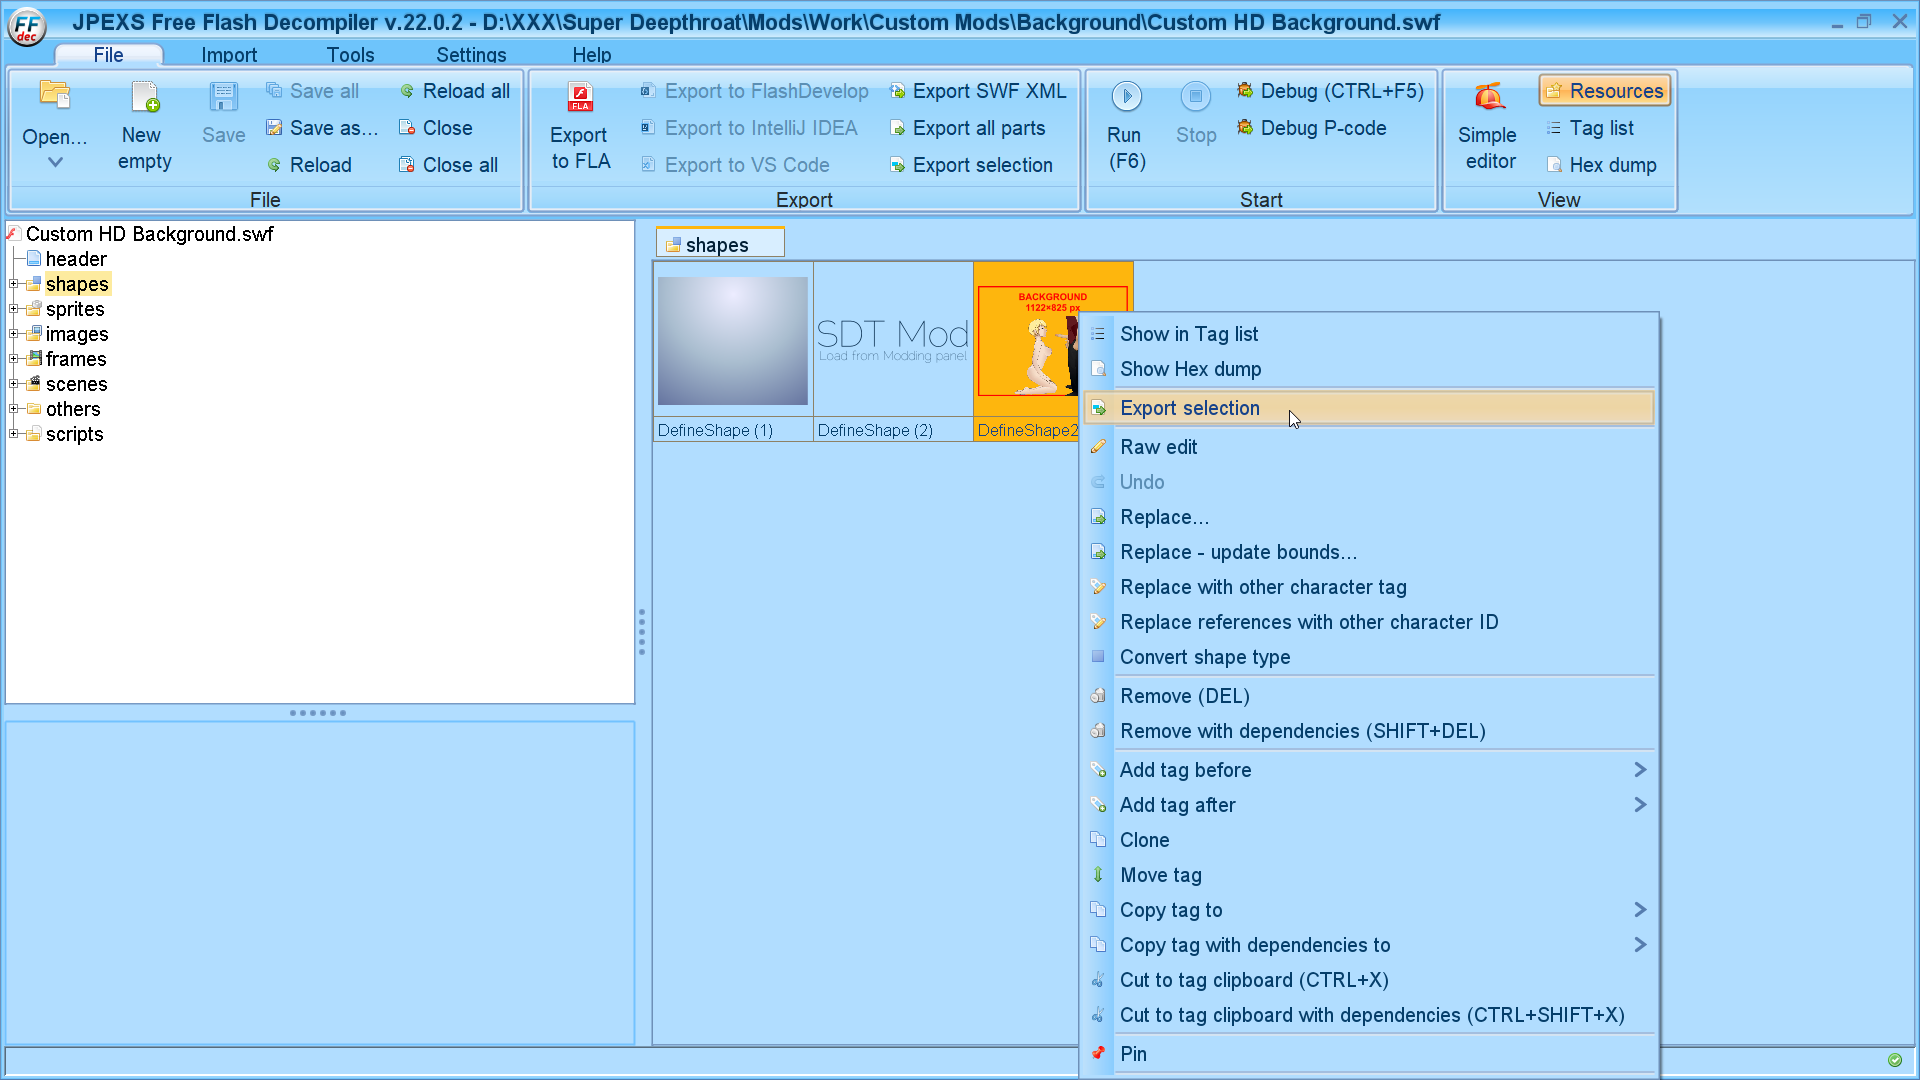
Task: Open the Tools ribbon tab
Action: click(350, 55)
